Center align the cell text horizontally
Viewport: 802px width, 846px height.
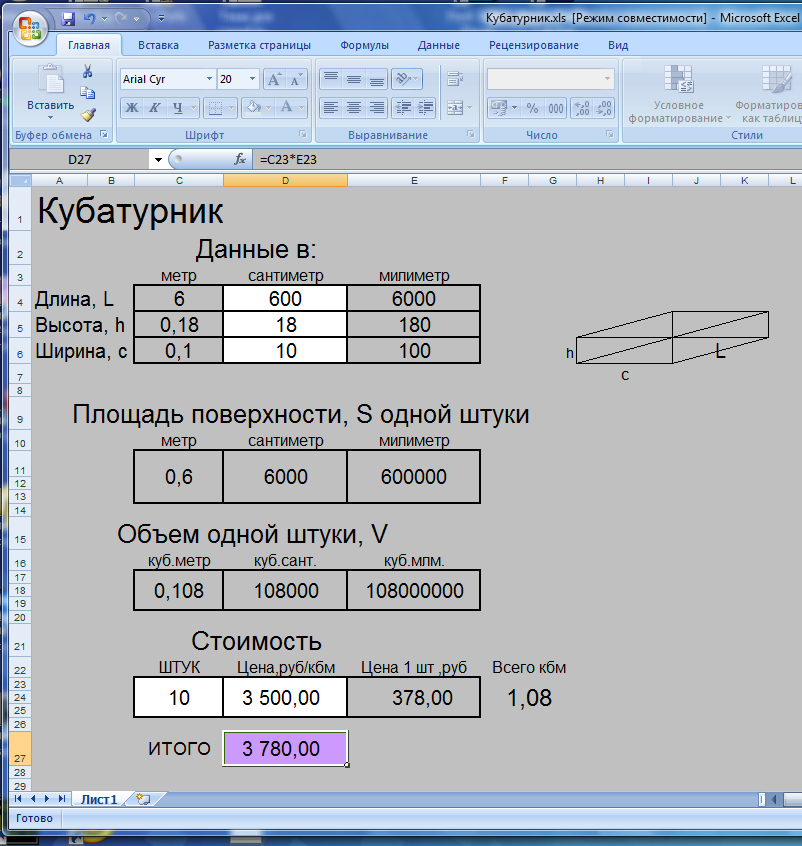tap(353, 108)
